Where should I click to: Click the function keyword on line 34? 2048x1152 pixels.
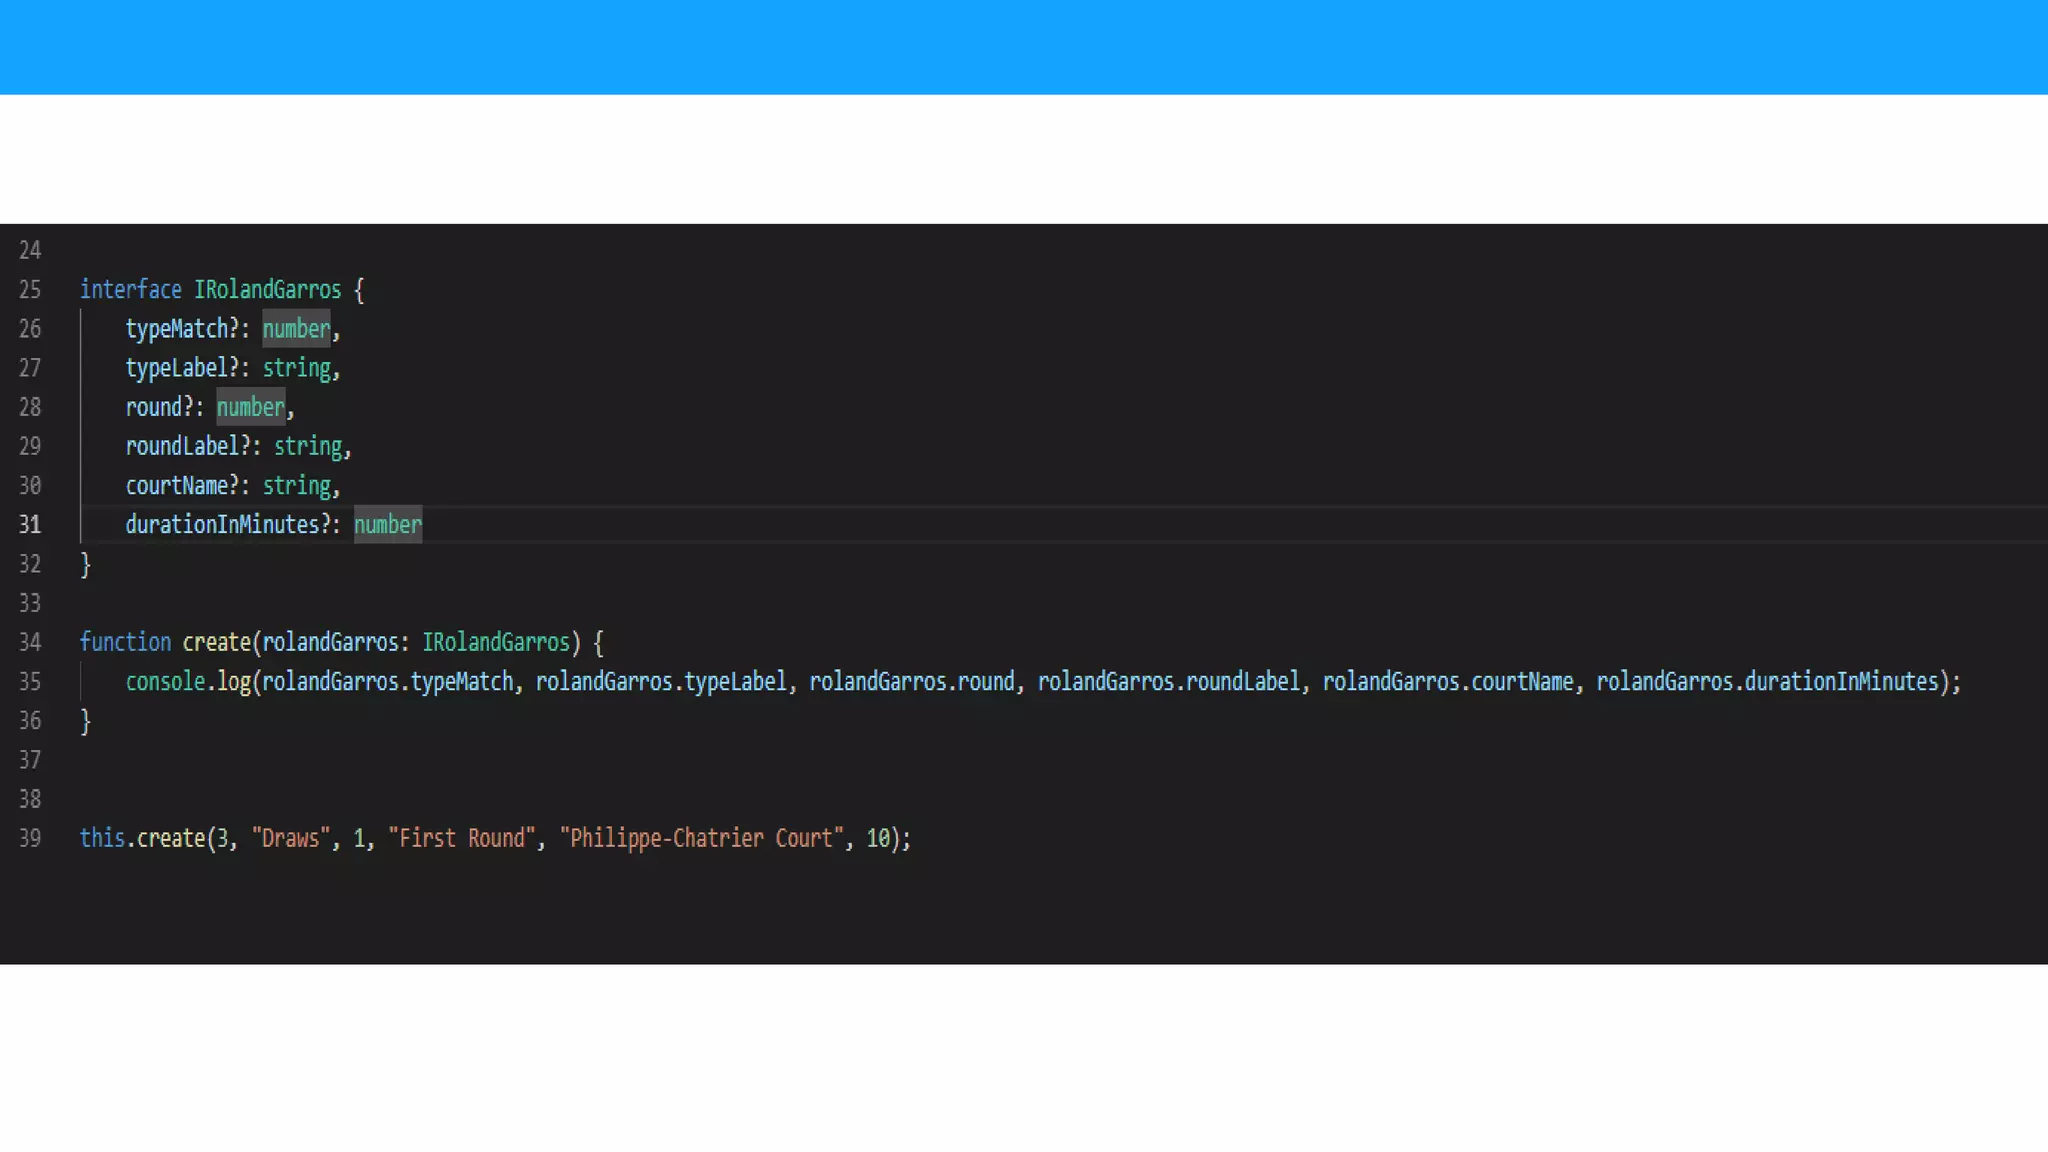coord(125,642)
